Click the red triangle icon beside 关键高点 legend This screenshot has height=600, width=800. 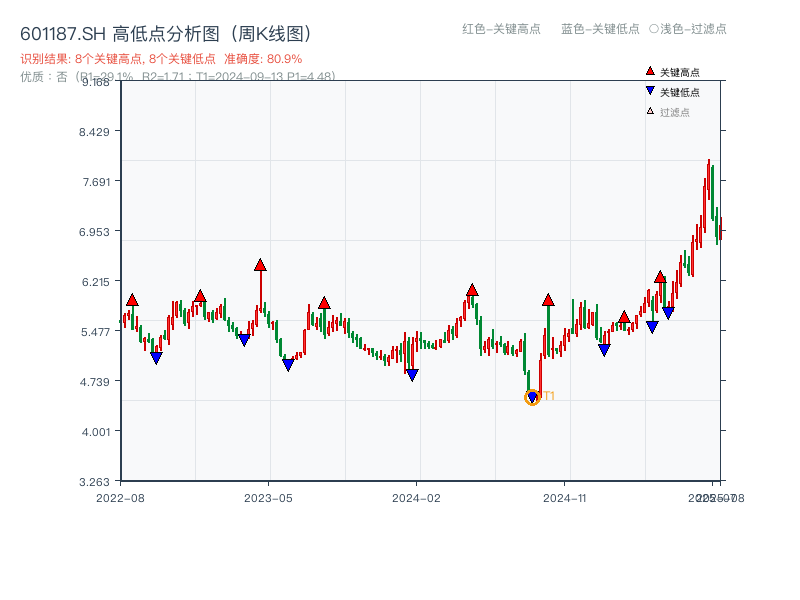[650, 71]
